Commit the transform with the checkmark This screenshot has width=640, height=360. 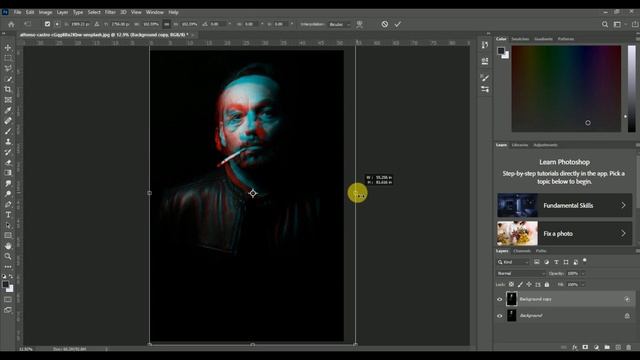[x=398, y=24]
